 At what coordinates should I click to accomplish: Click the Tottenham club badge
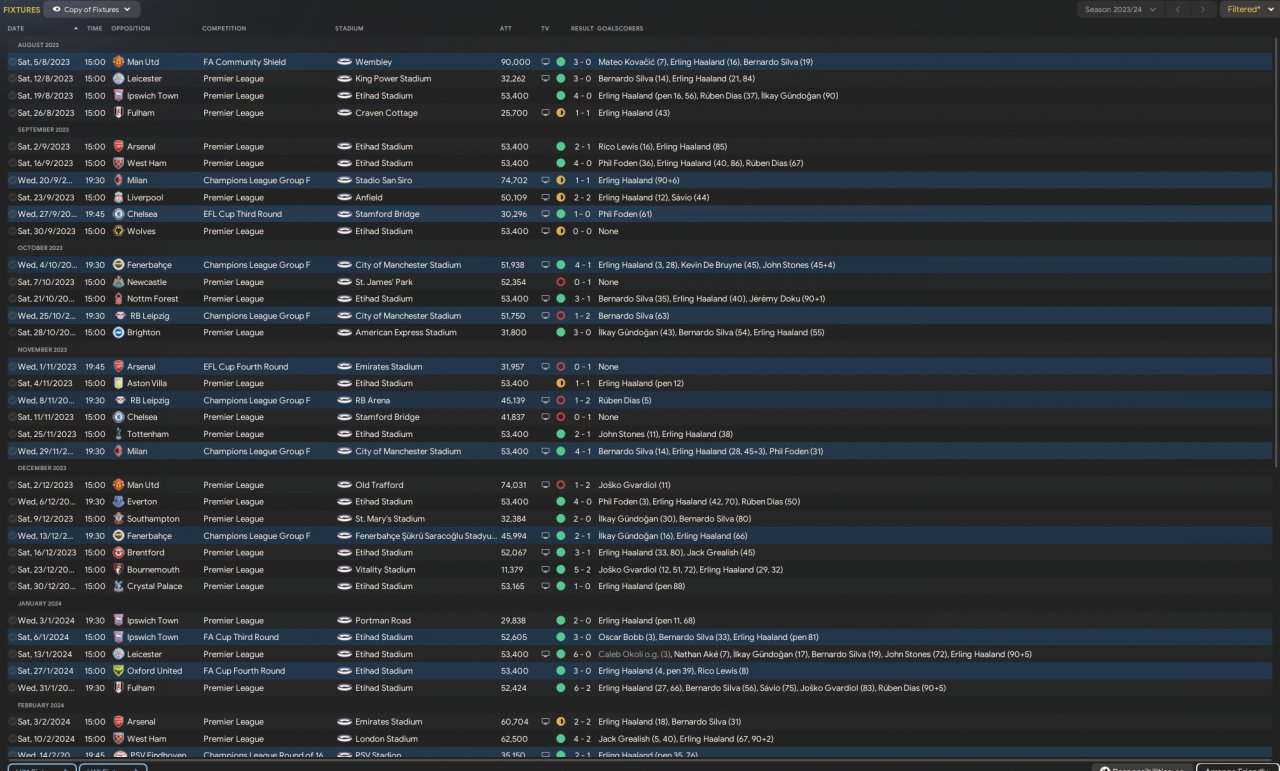118,435
